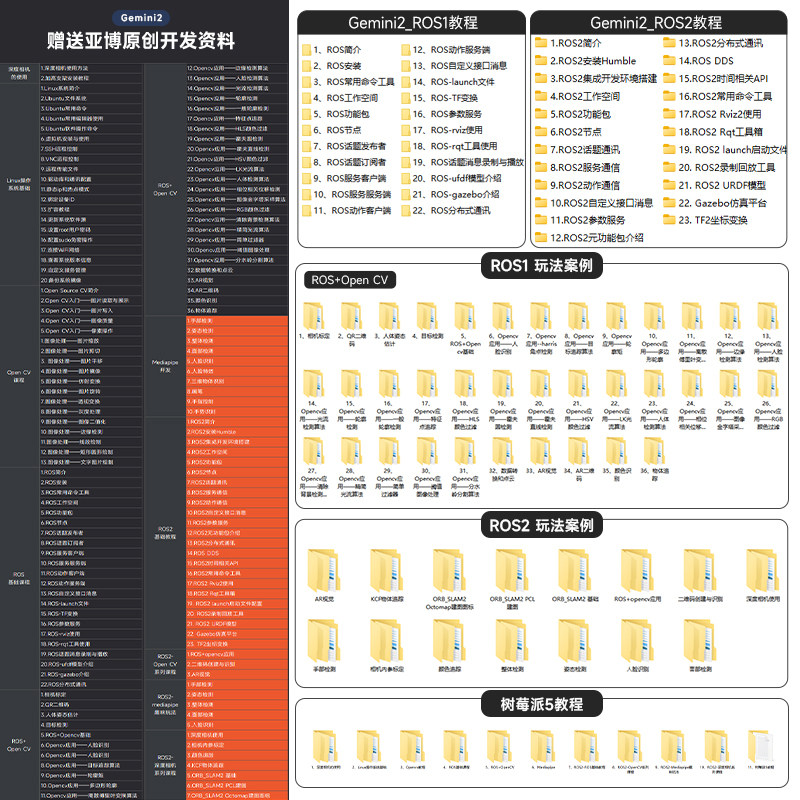800x800 pixels.
Task: Click '14.ROS DDS' row in orange table
Action: click(237, 553)
